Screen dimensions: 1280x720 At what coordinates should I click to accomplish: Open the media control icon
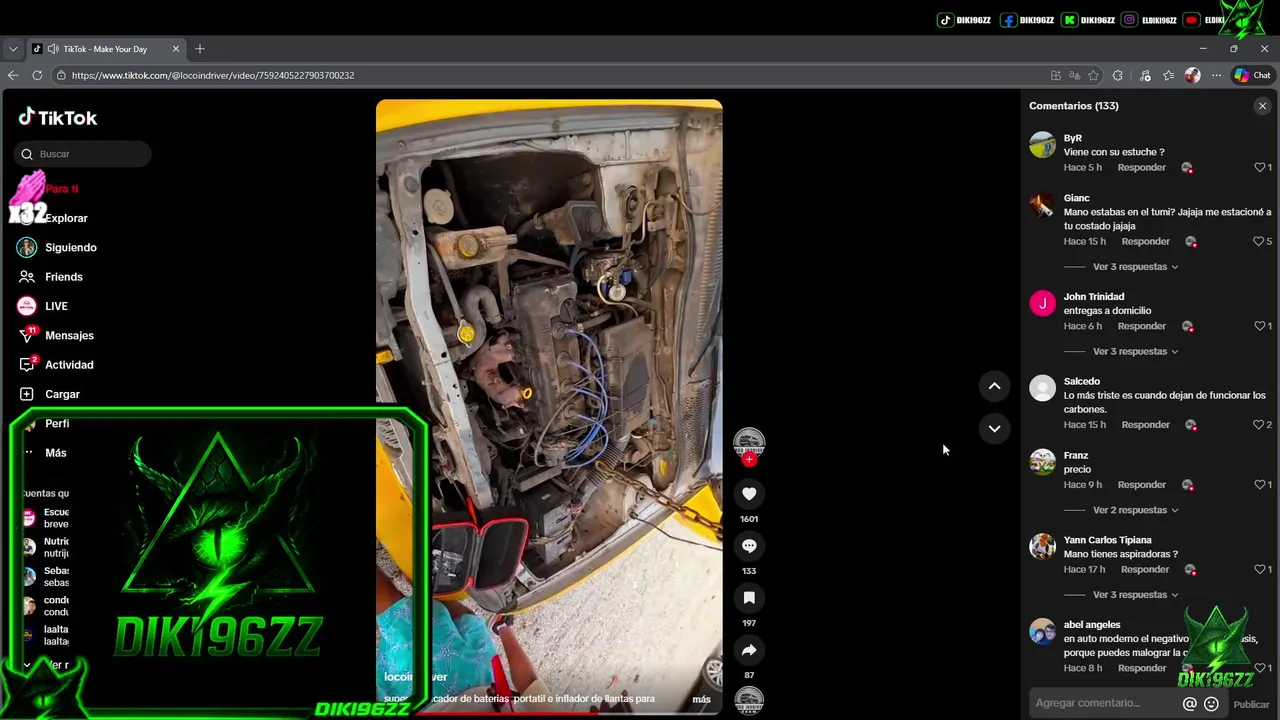(1145, 75)
